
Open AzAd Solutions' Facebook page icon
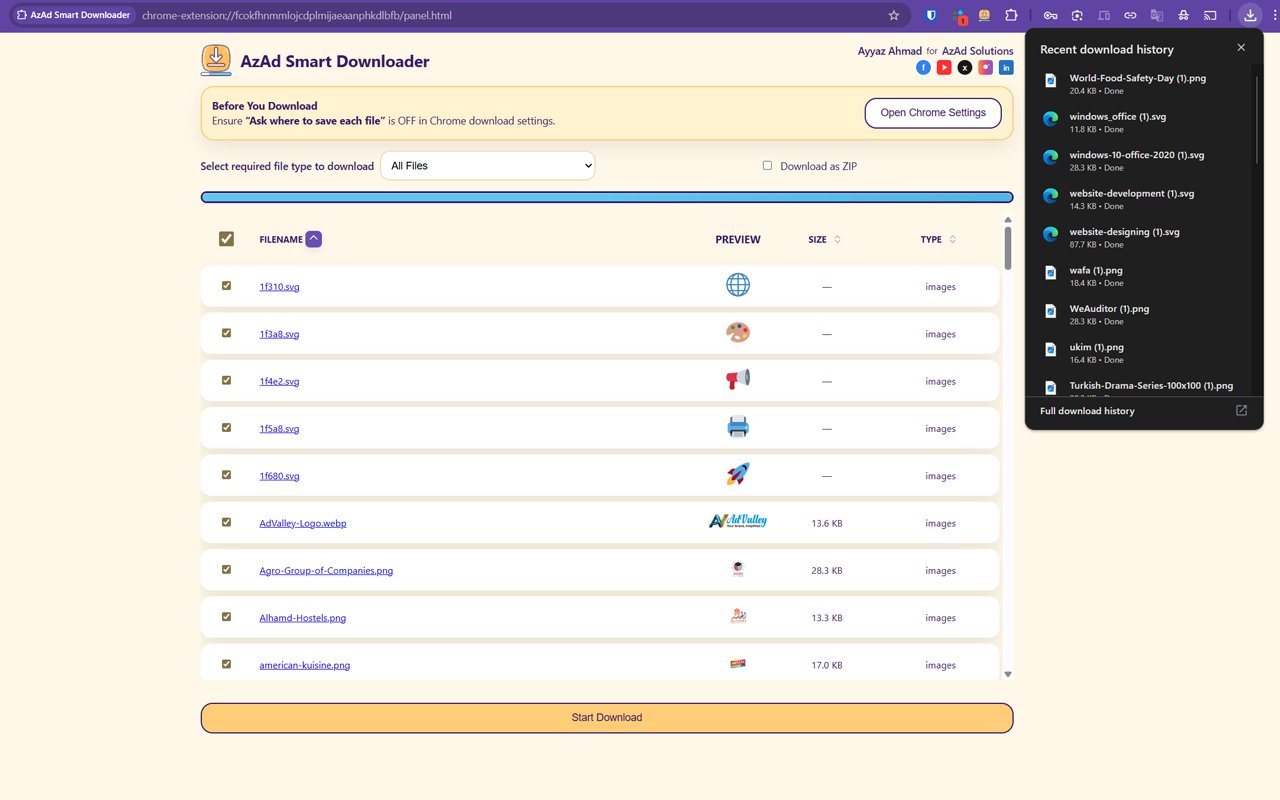[x=923, y=67]
